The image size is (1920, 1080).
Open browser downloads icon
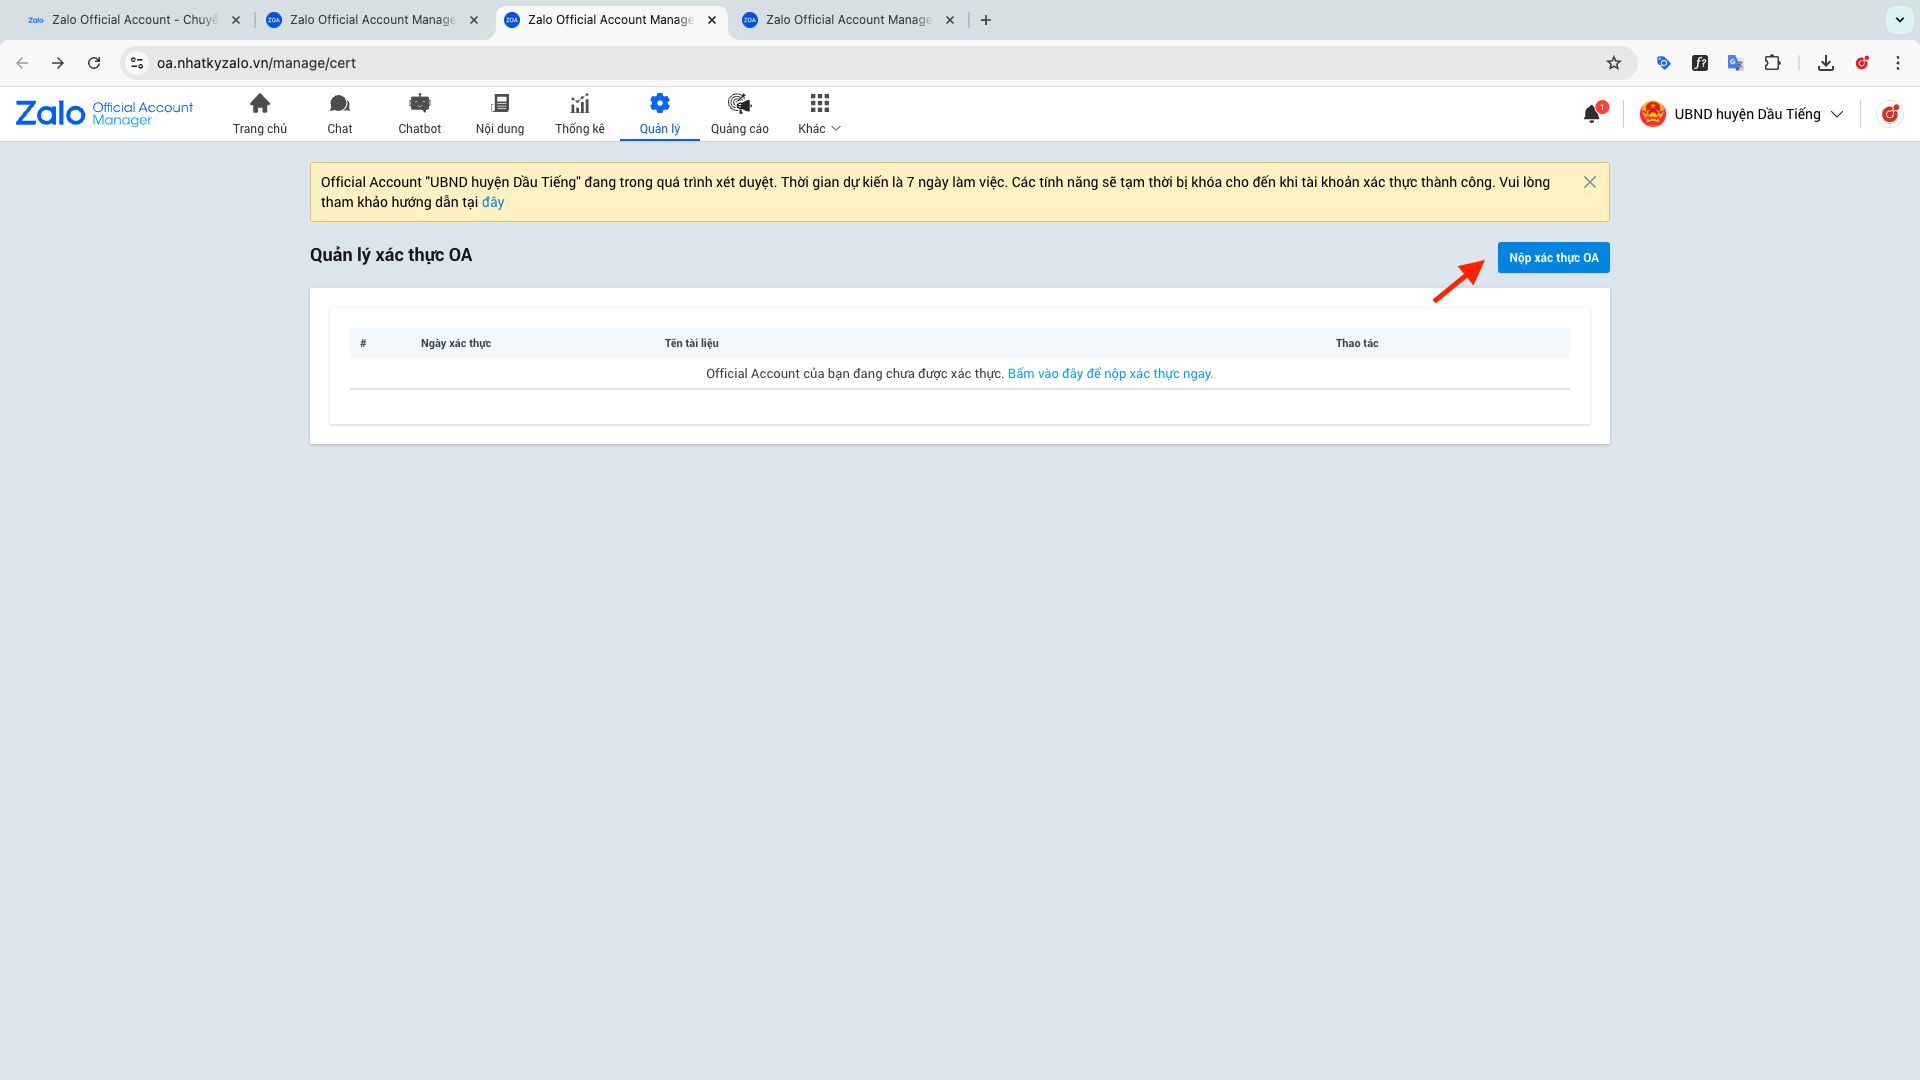1826,63
